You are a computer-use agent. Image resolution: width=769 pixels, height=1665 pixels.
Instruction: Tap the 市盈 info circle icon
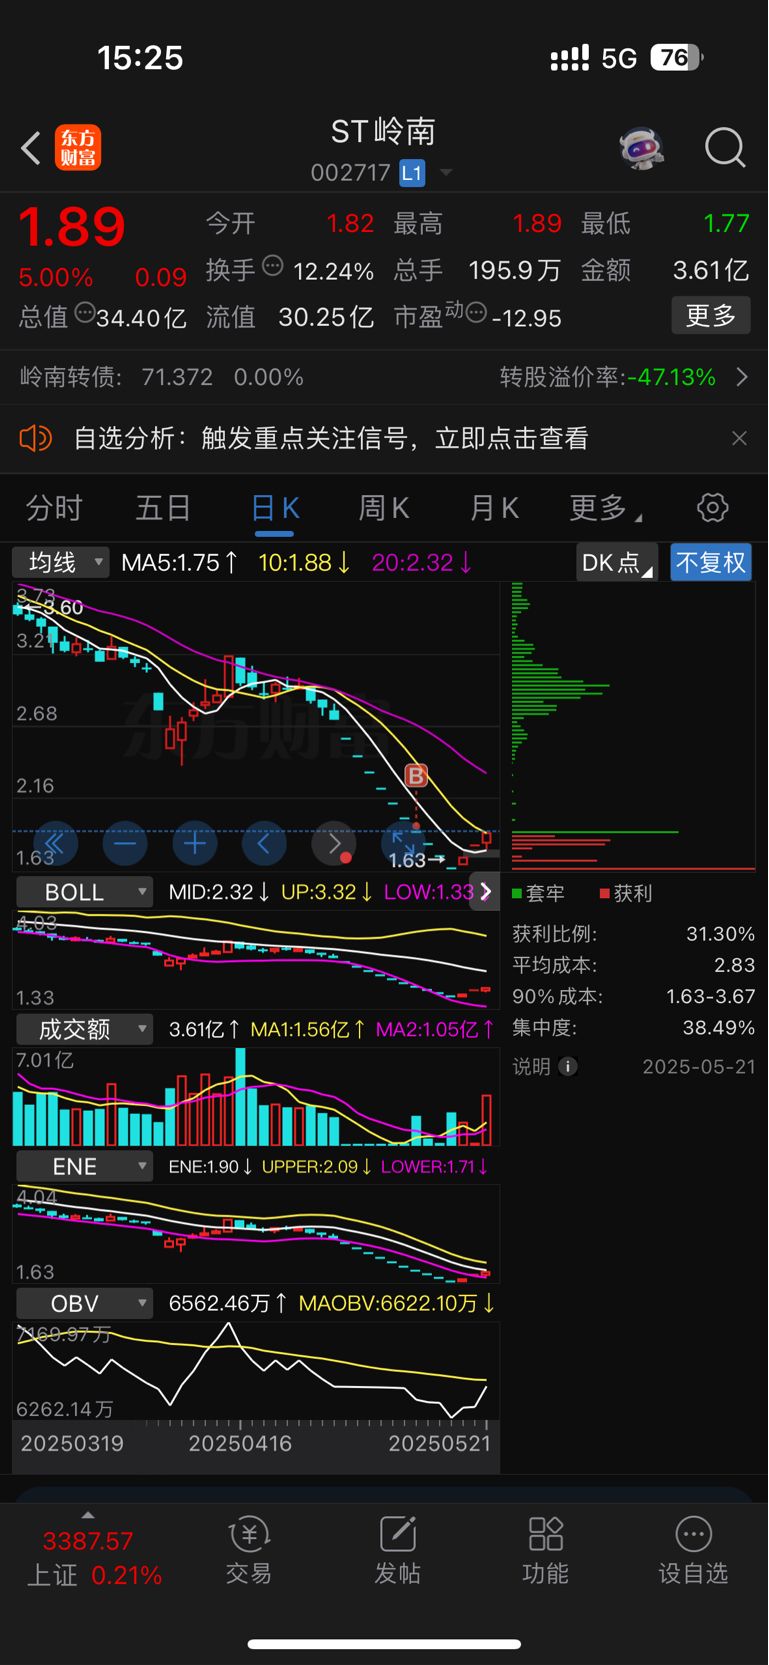[x=477, y=313]
